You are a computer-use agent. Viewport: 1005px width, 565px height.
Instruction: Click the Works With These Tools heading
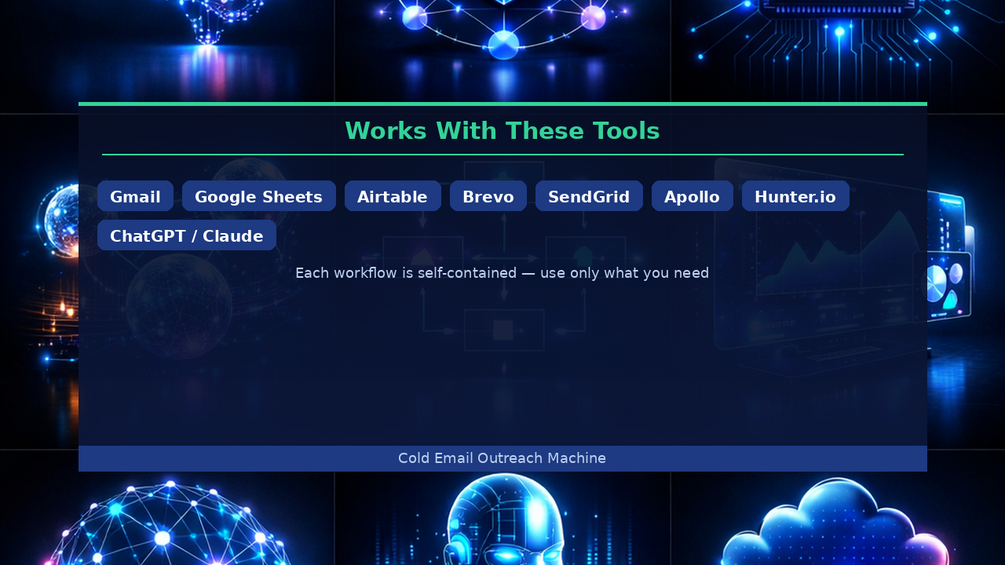pyautogui.click(x=502, y=131)
